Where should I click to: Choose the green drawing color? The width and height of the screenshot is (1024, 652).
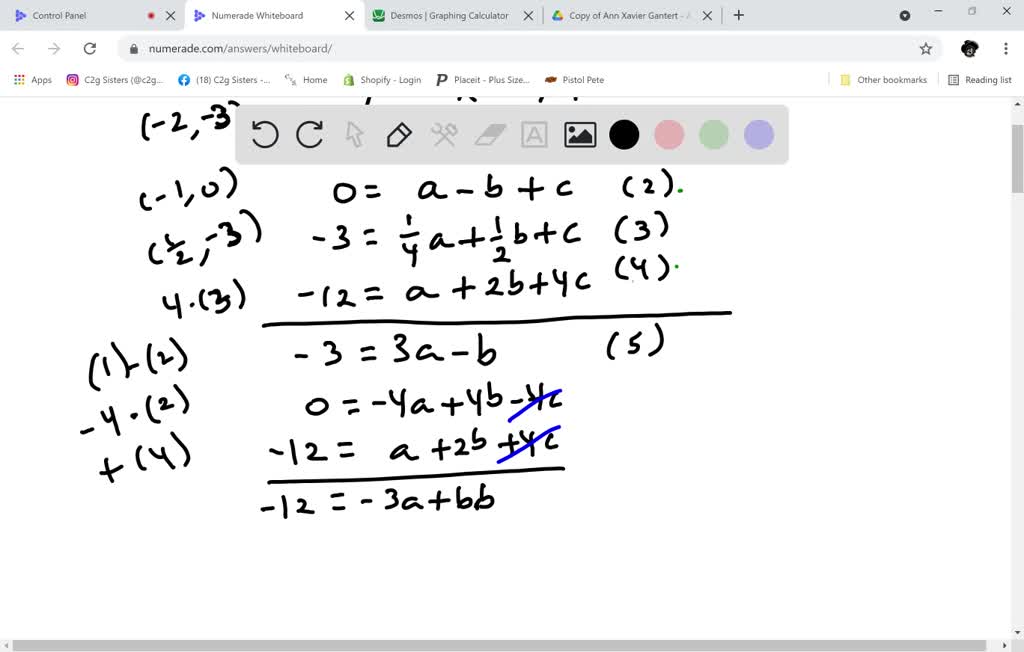click(x=713, y=134)
